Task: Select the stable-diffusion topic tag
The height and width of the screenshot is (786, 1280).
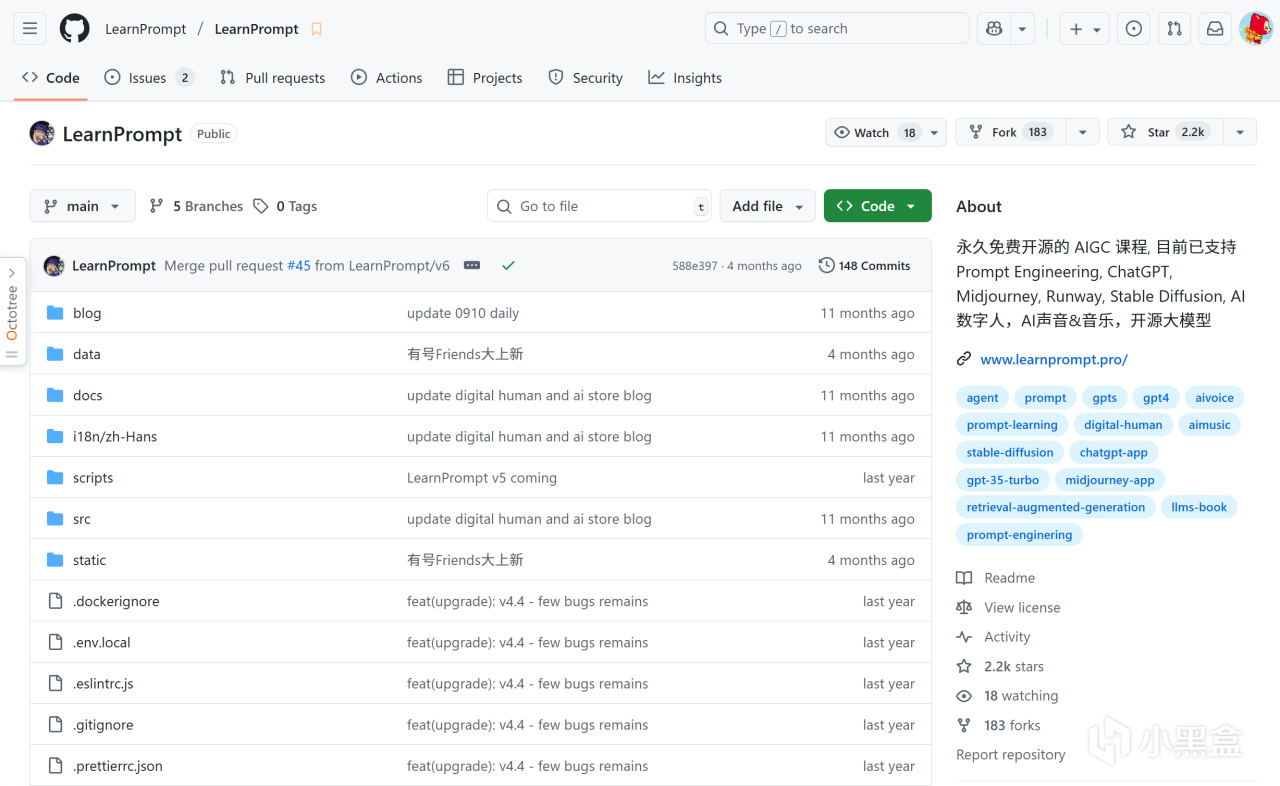Action: [x=1010, y=453]
